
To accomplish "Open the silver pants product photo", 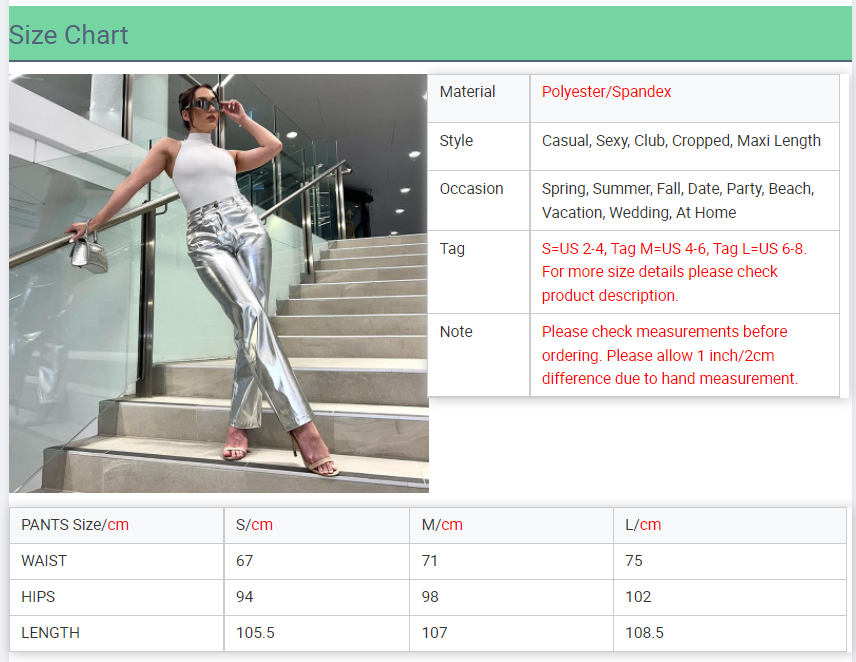I will coord(219,283).
